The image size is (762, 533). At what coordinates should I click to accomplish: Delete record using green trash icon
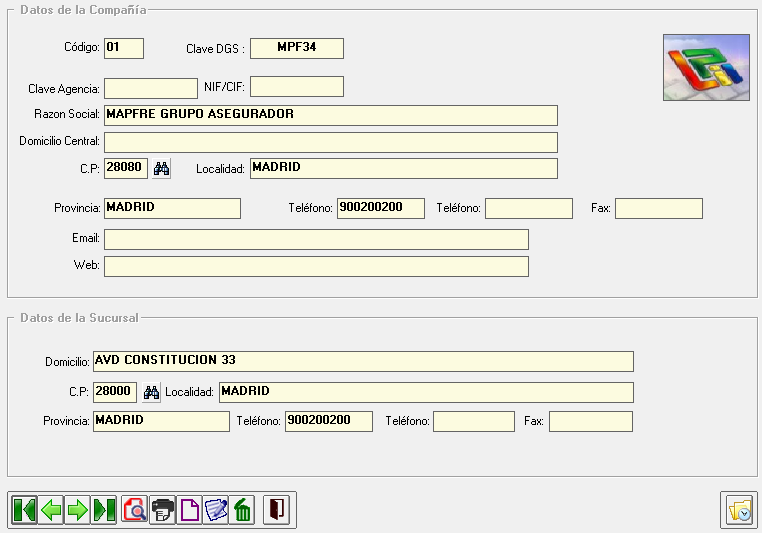[242, 510]
